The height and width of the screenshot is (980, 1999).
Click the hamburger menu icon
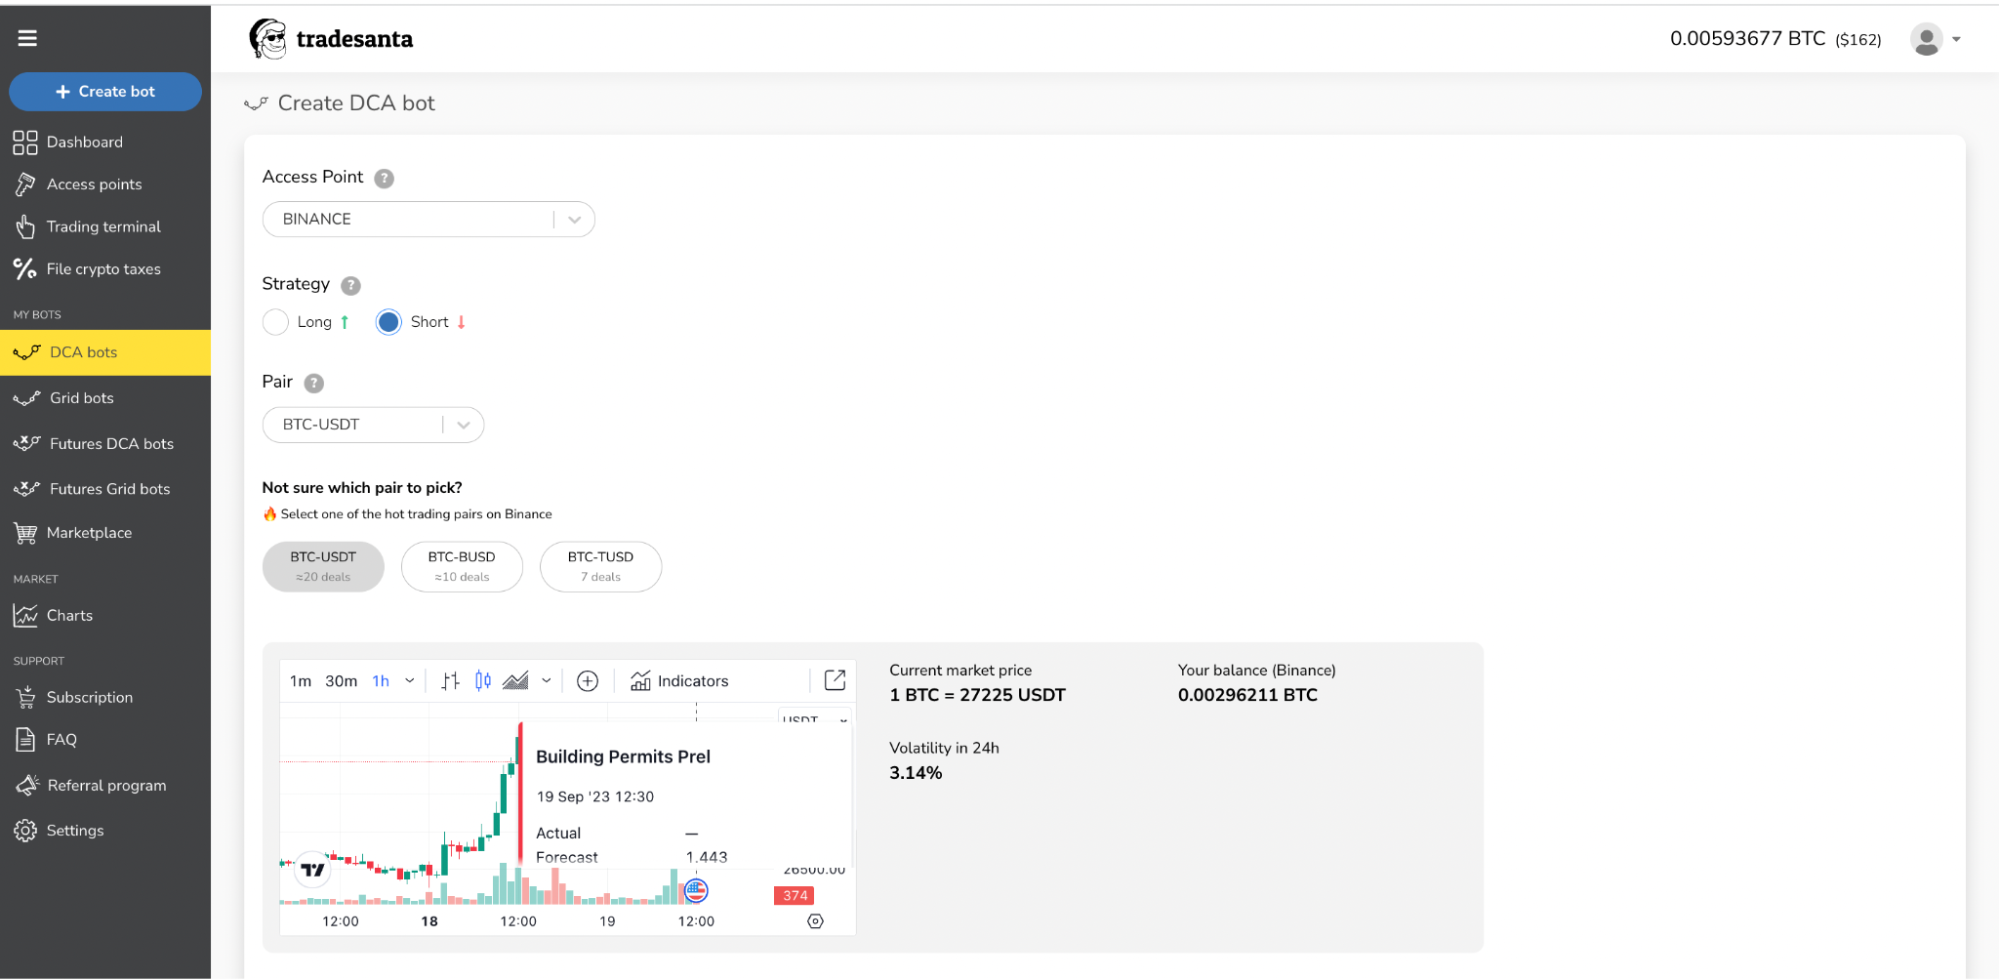[27, 38]
